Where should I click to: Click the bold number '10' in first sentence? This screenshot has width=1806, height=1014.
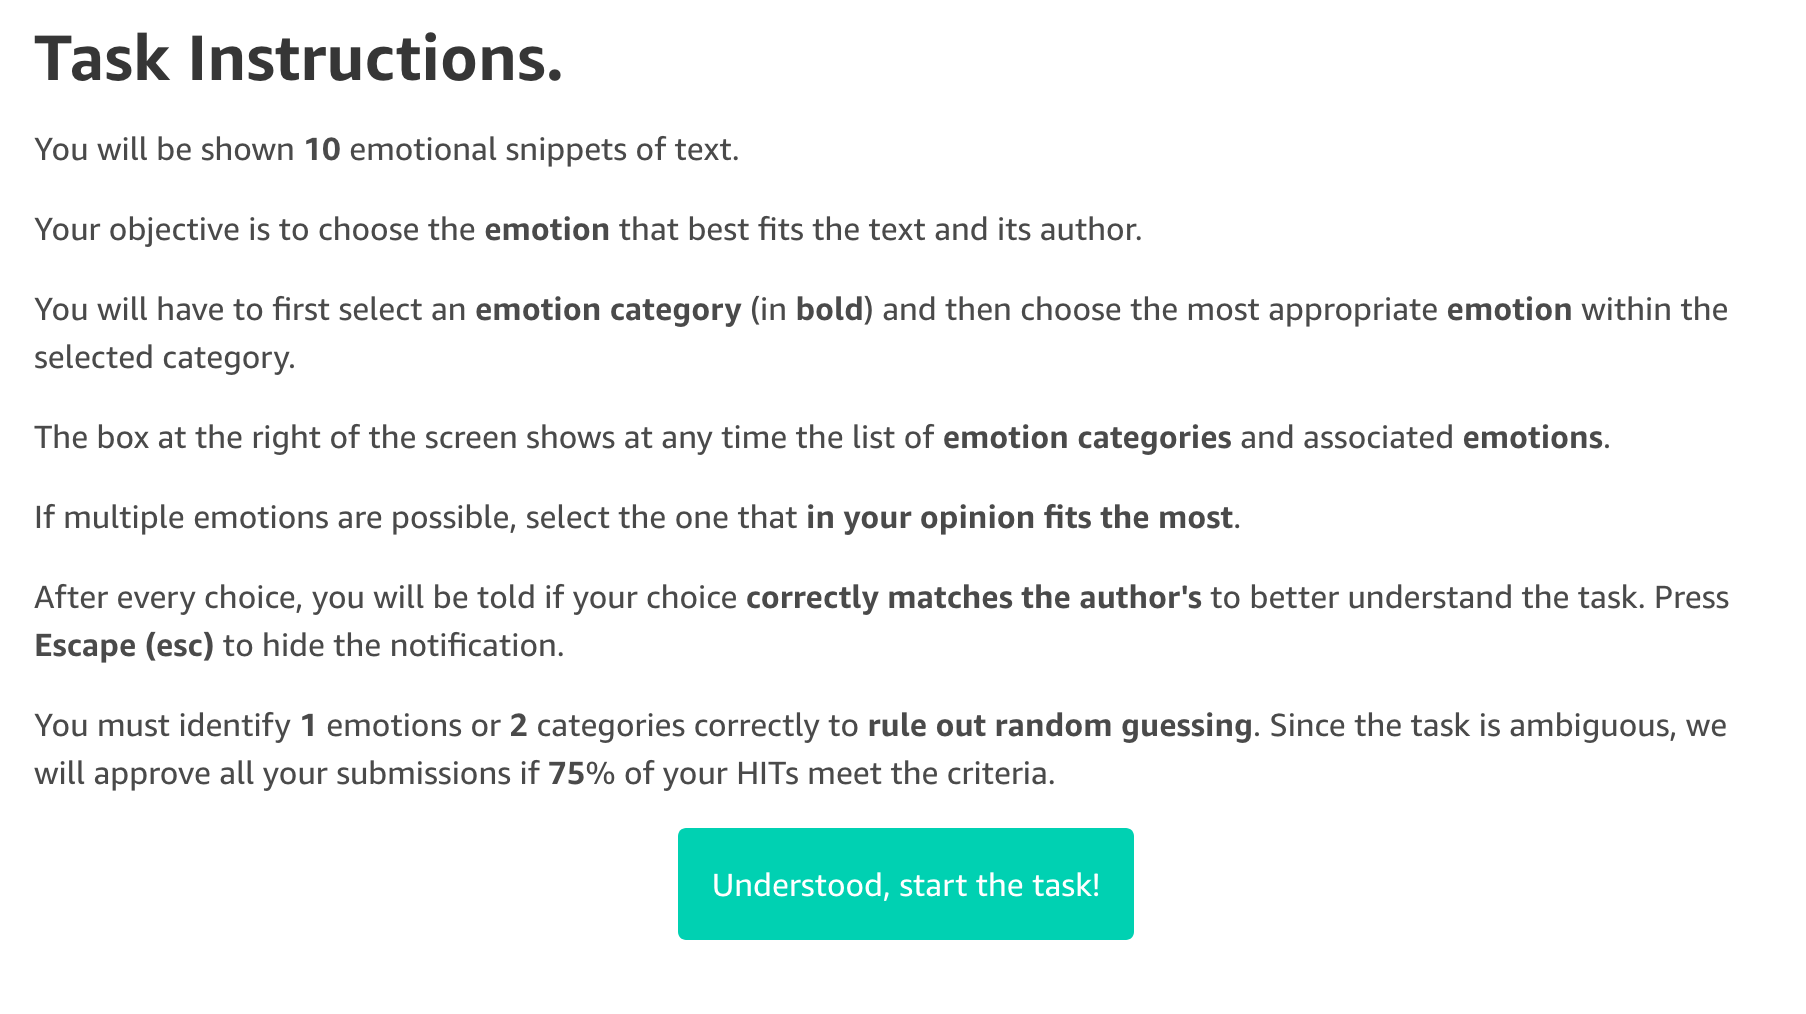click(322, 149)
